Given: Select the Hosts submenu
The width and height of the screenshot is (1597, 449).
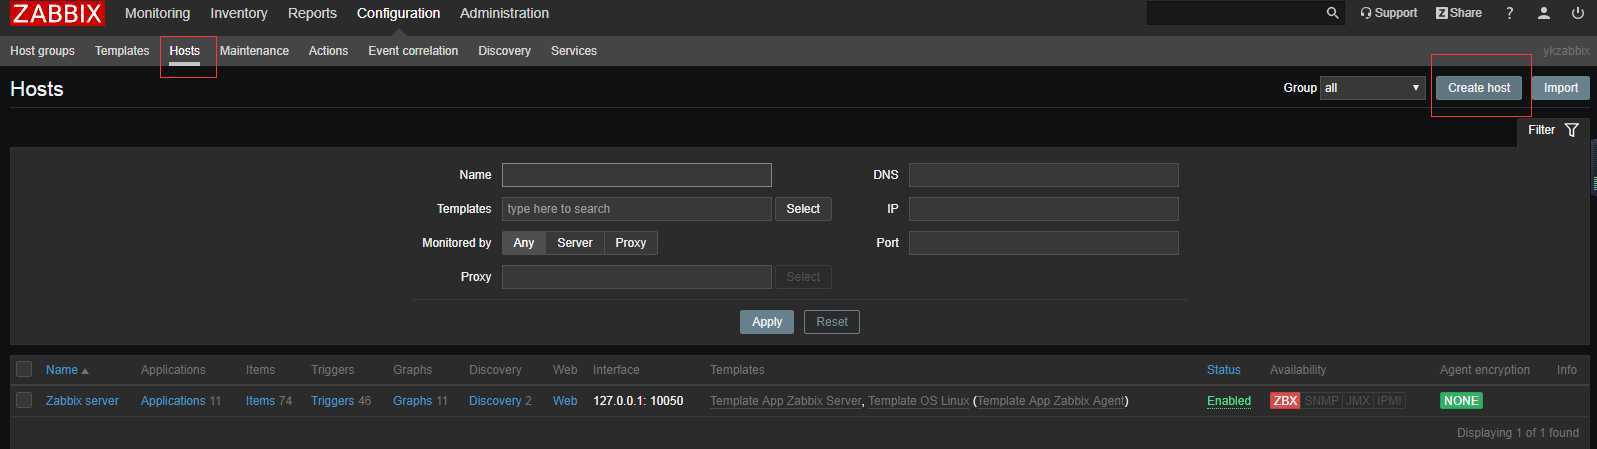Looking at the screenshot, I should [185, 51].
